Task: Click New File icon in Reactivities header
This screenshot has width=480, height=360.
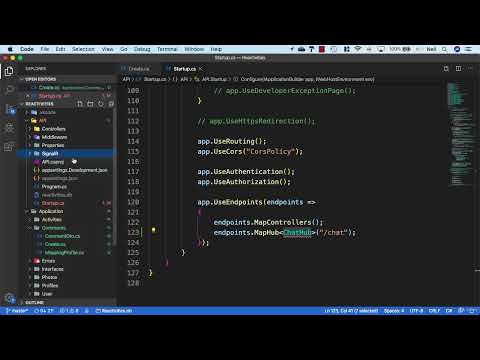Action: click(x=80, y=104)
